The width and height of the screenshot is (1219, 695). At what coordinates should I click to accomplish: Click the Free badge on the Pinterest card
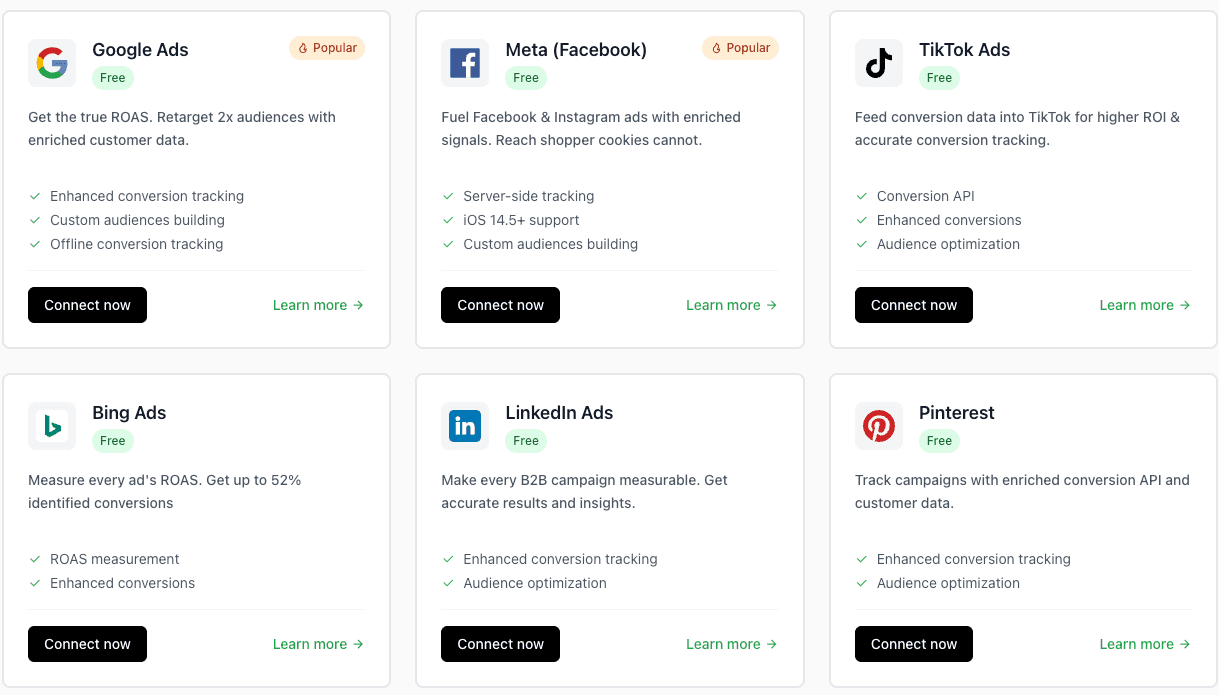[x=938, y=440]
